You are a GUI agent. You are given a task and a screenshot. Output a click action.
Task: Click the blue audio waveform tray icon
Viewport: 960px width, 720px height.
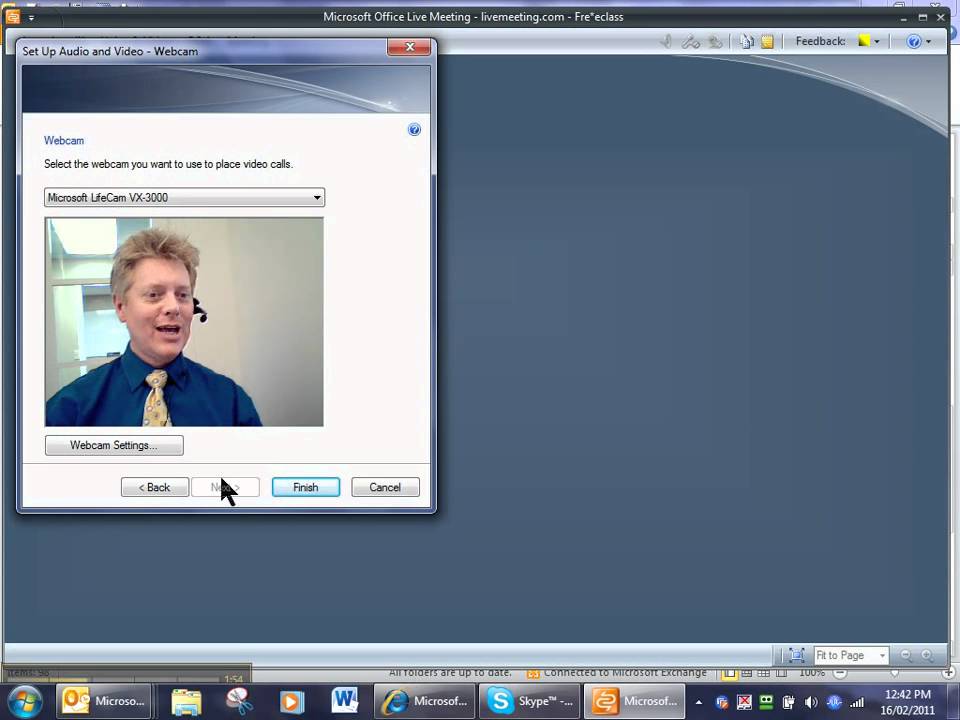click(x=834, y=702)
